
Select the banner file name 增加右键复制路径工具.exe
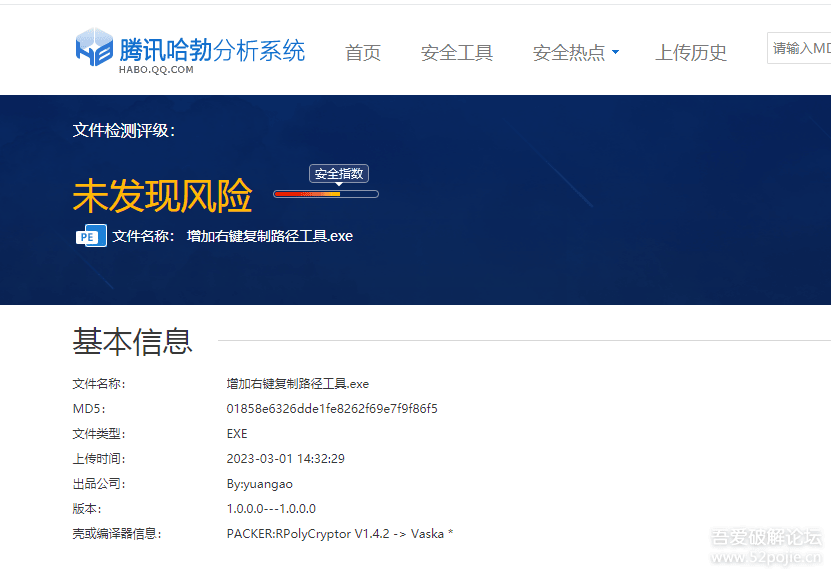pyautogui.click(x=270, y=236)
